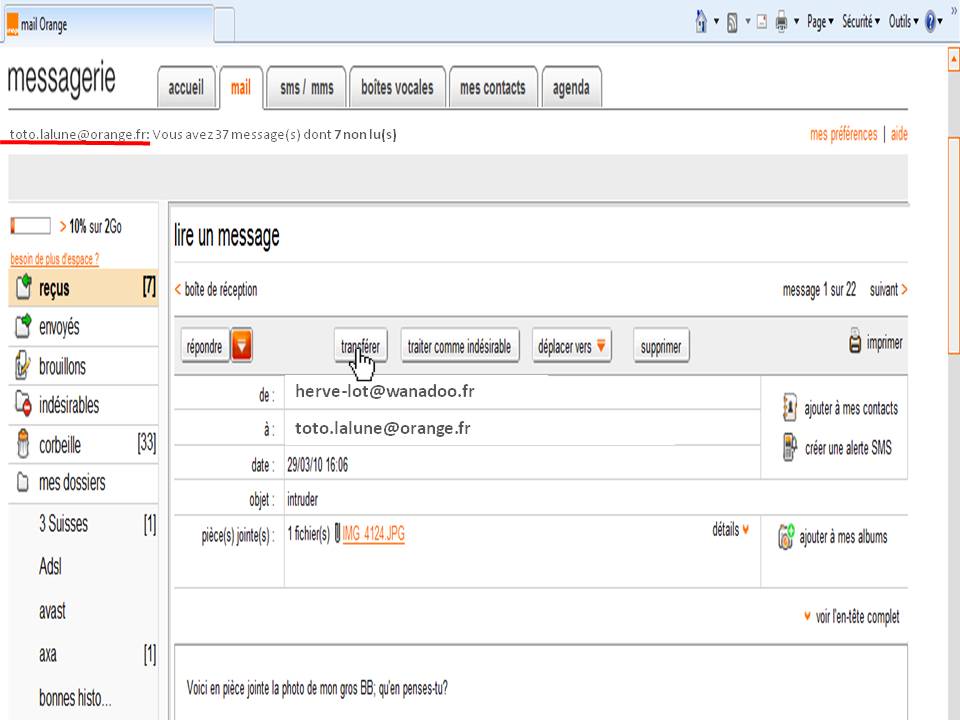Open the avast folder
This screenshot has height=720, width=960.
coord(52,610)
